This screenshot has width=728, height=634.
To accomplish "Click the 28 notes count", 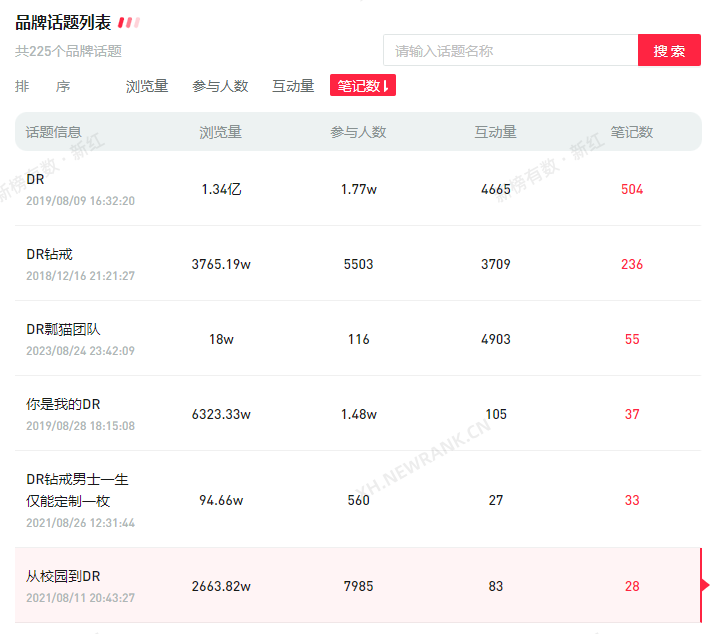I will (x=632, y=586).
